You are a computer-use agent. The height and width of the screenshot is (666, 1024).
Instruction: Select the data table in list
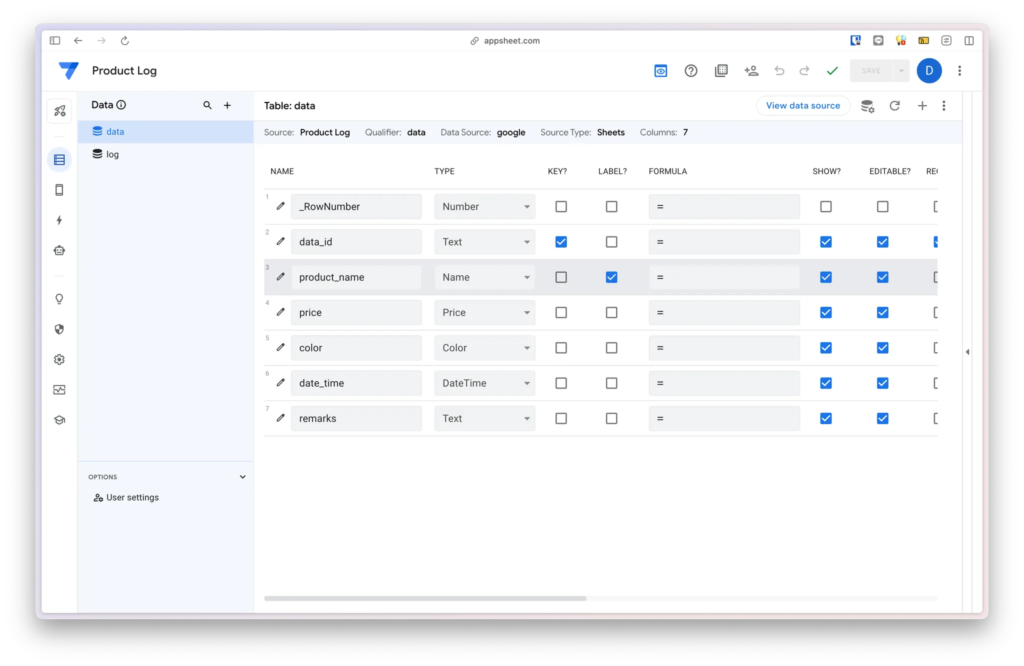point(166,131)
